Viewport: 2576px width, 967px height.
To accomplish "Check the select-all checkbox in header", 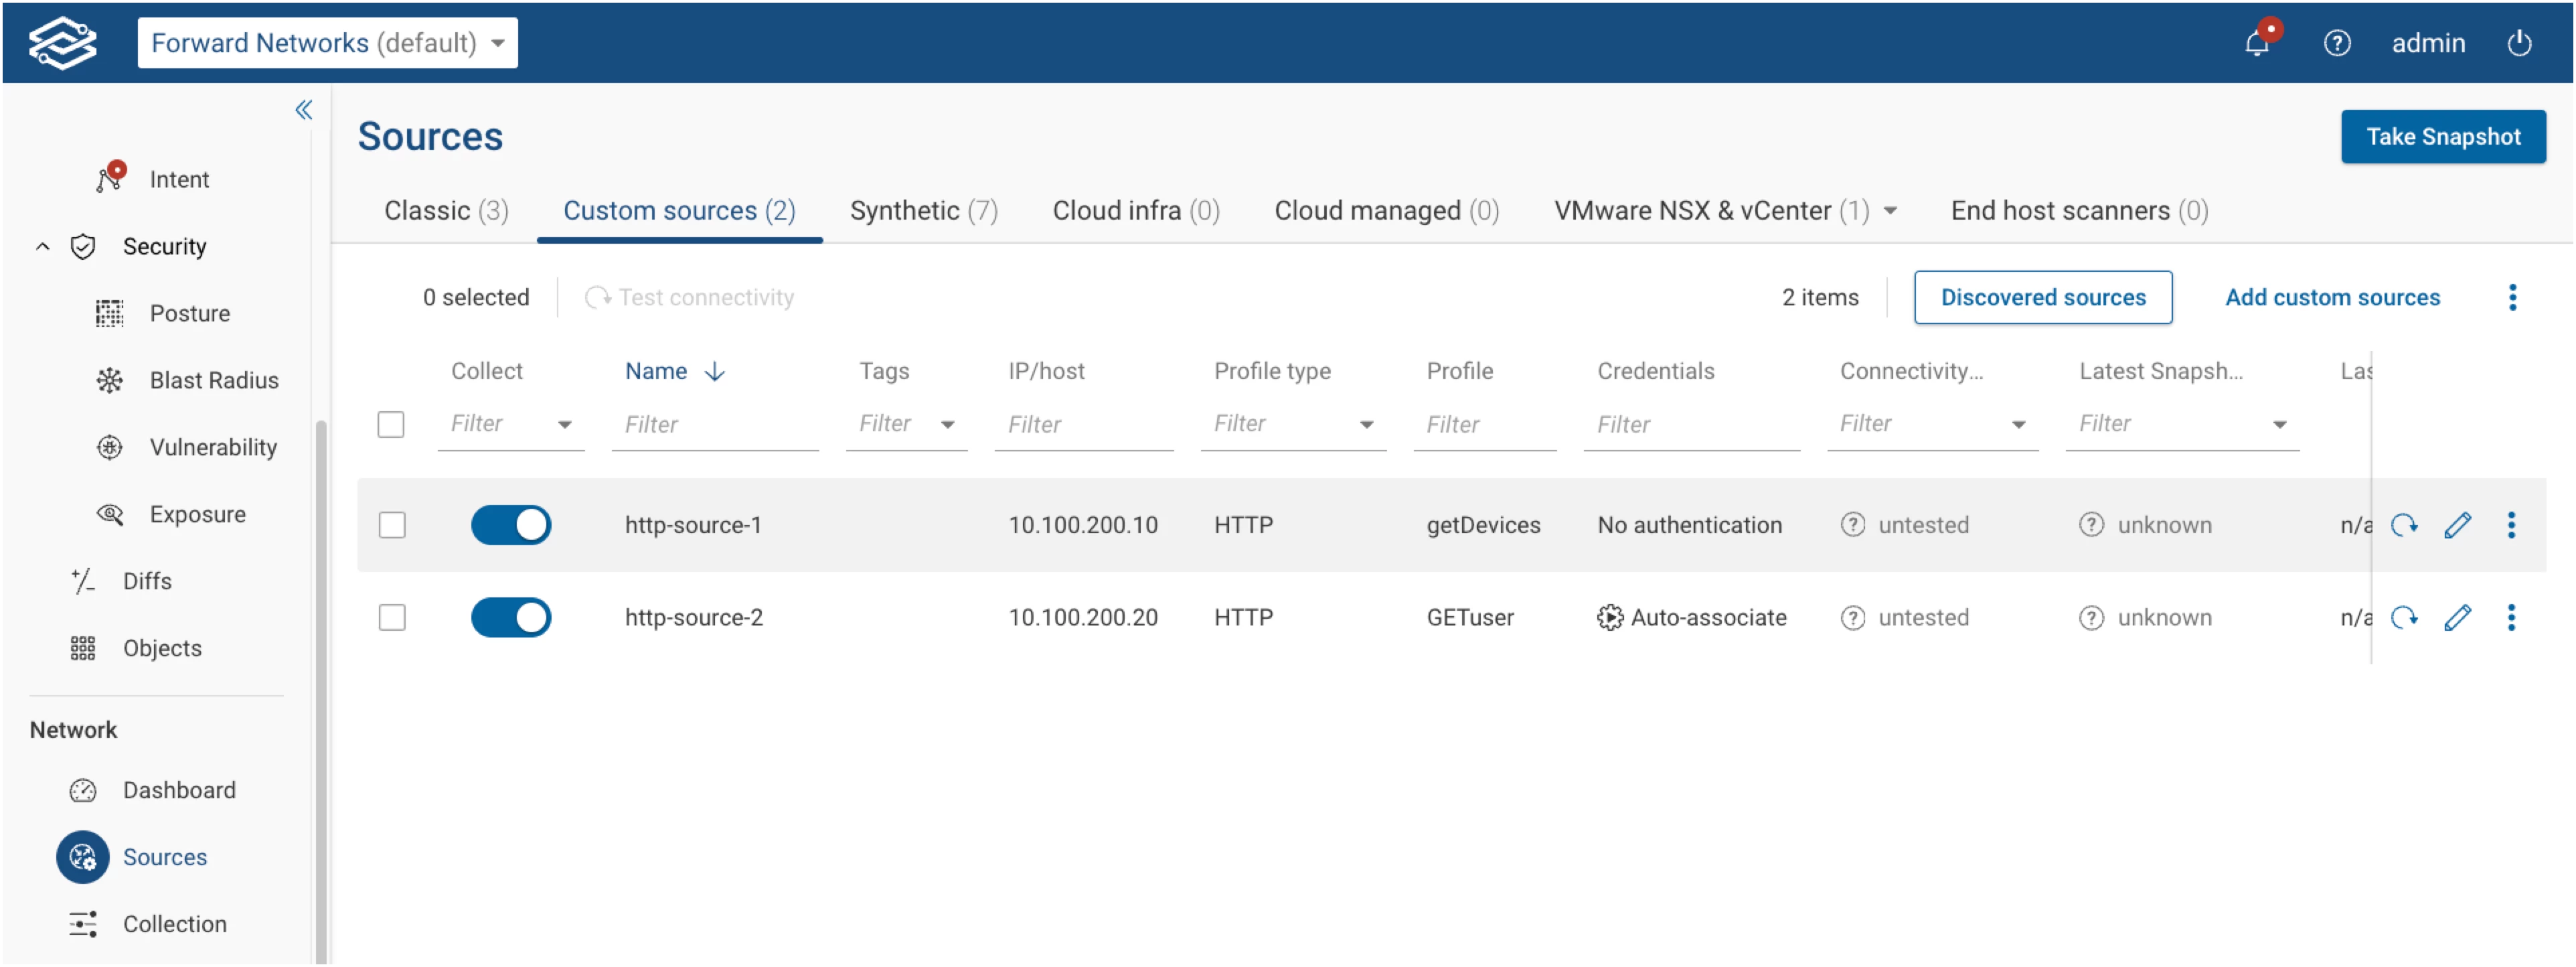I will [391, 424].
